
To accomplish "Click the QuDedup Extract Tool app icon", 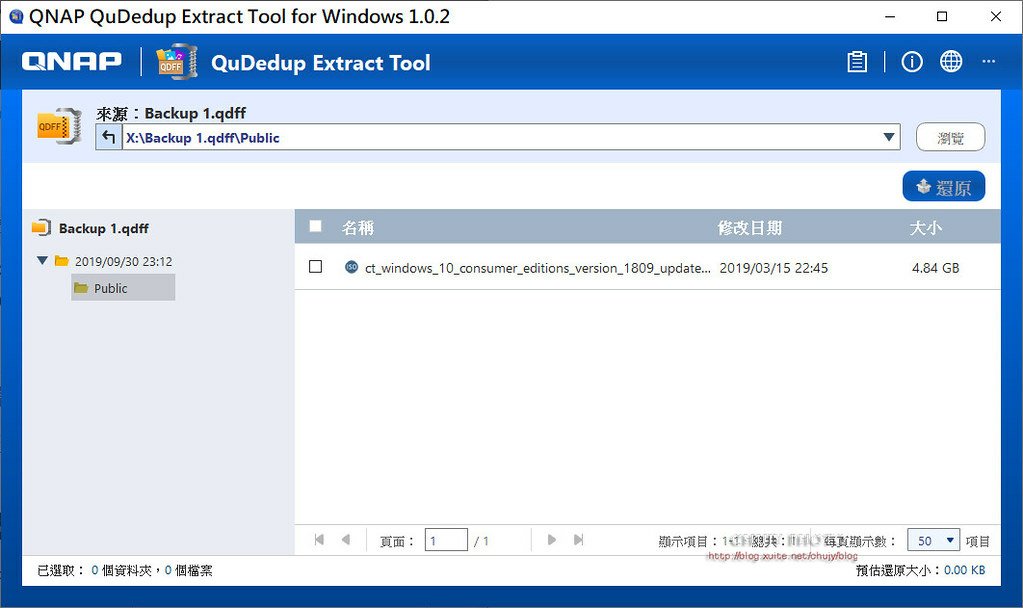I will (x=177, y=62).
